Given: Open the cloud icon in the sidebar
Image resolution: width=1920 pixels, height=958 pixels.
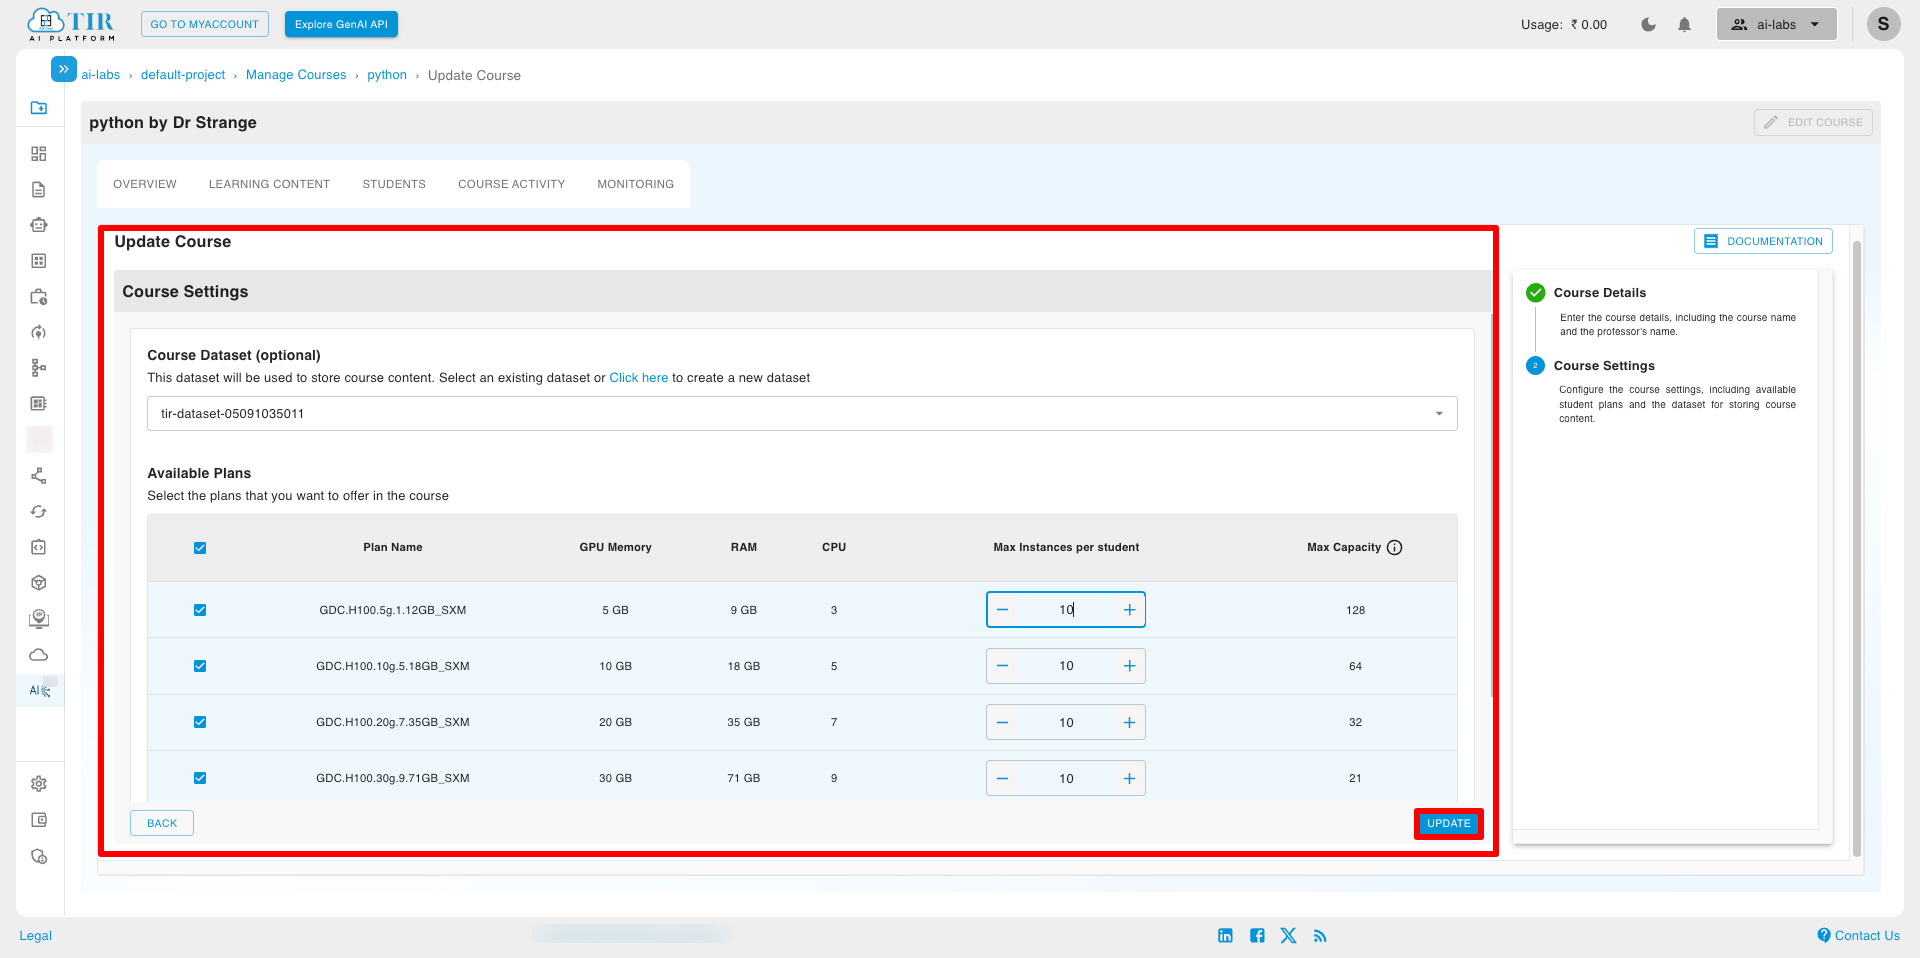Looking at the screenshot, I should pyautogui.click(x=39, y=655).
